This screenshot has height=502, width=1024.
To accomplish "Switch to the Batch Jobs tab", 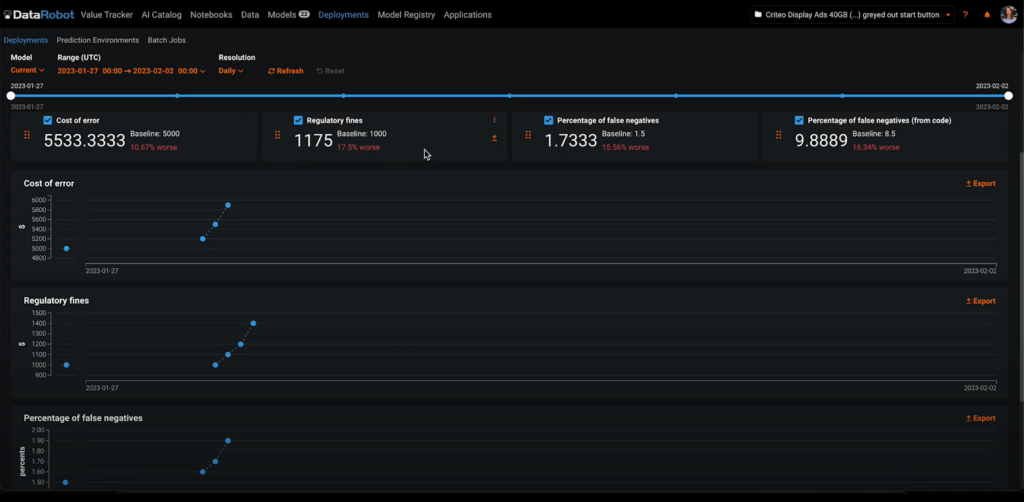I will (164, 40).
